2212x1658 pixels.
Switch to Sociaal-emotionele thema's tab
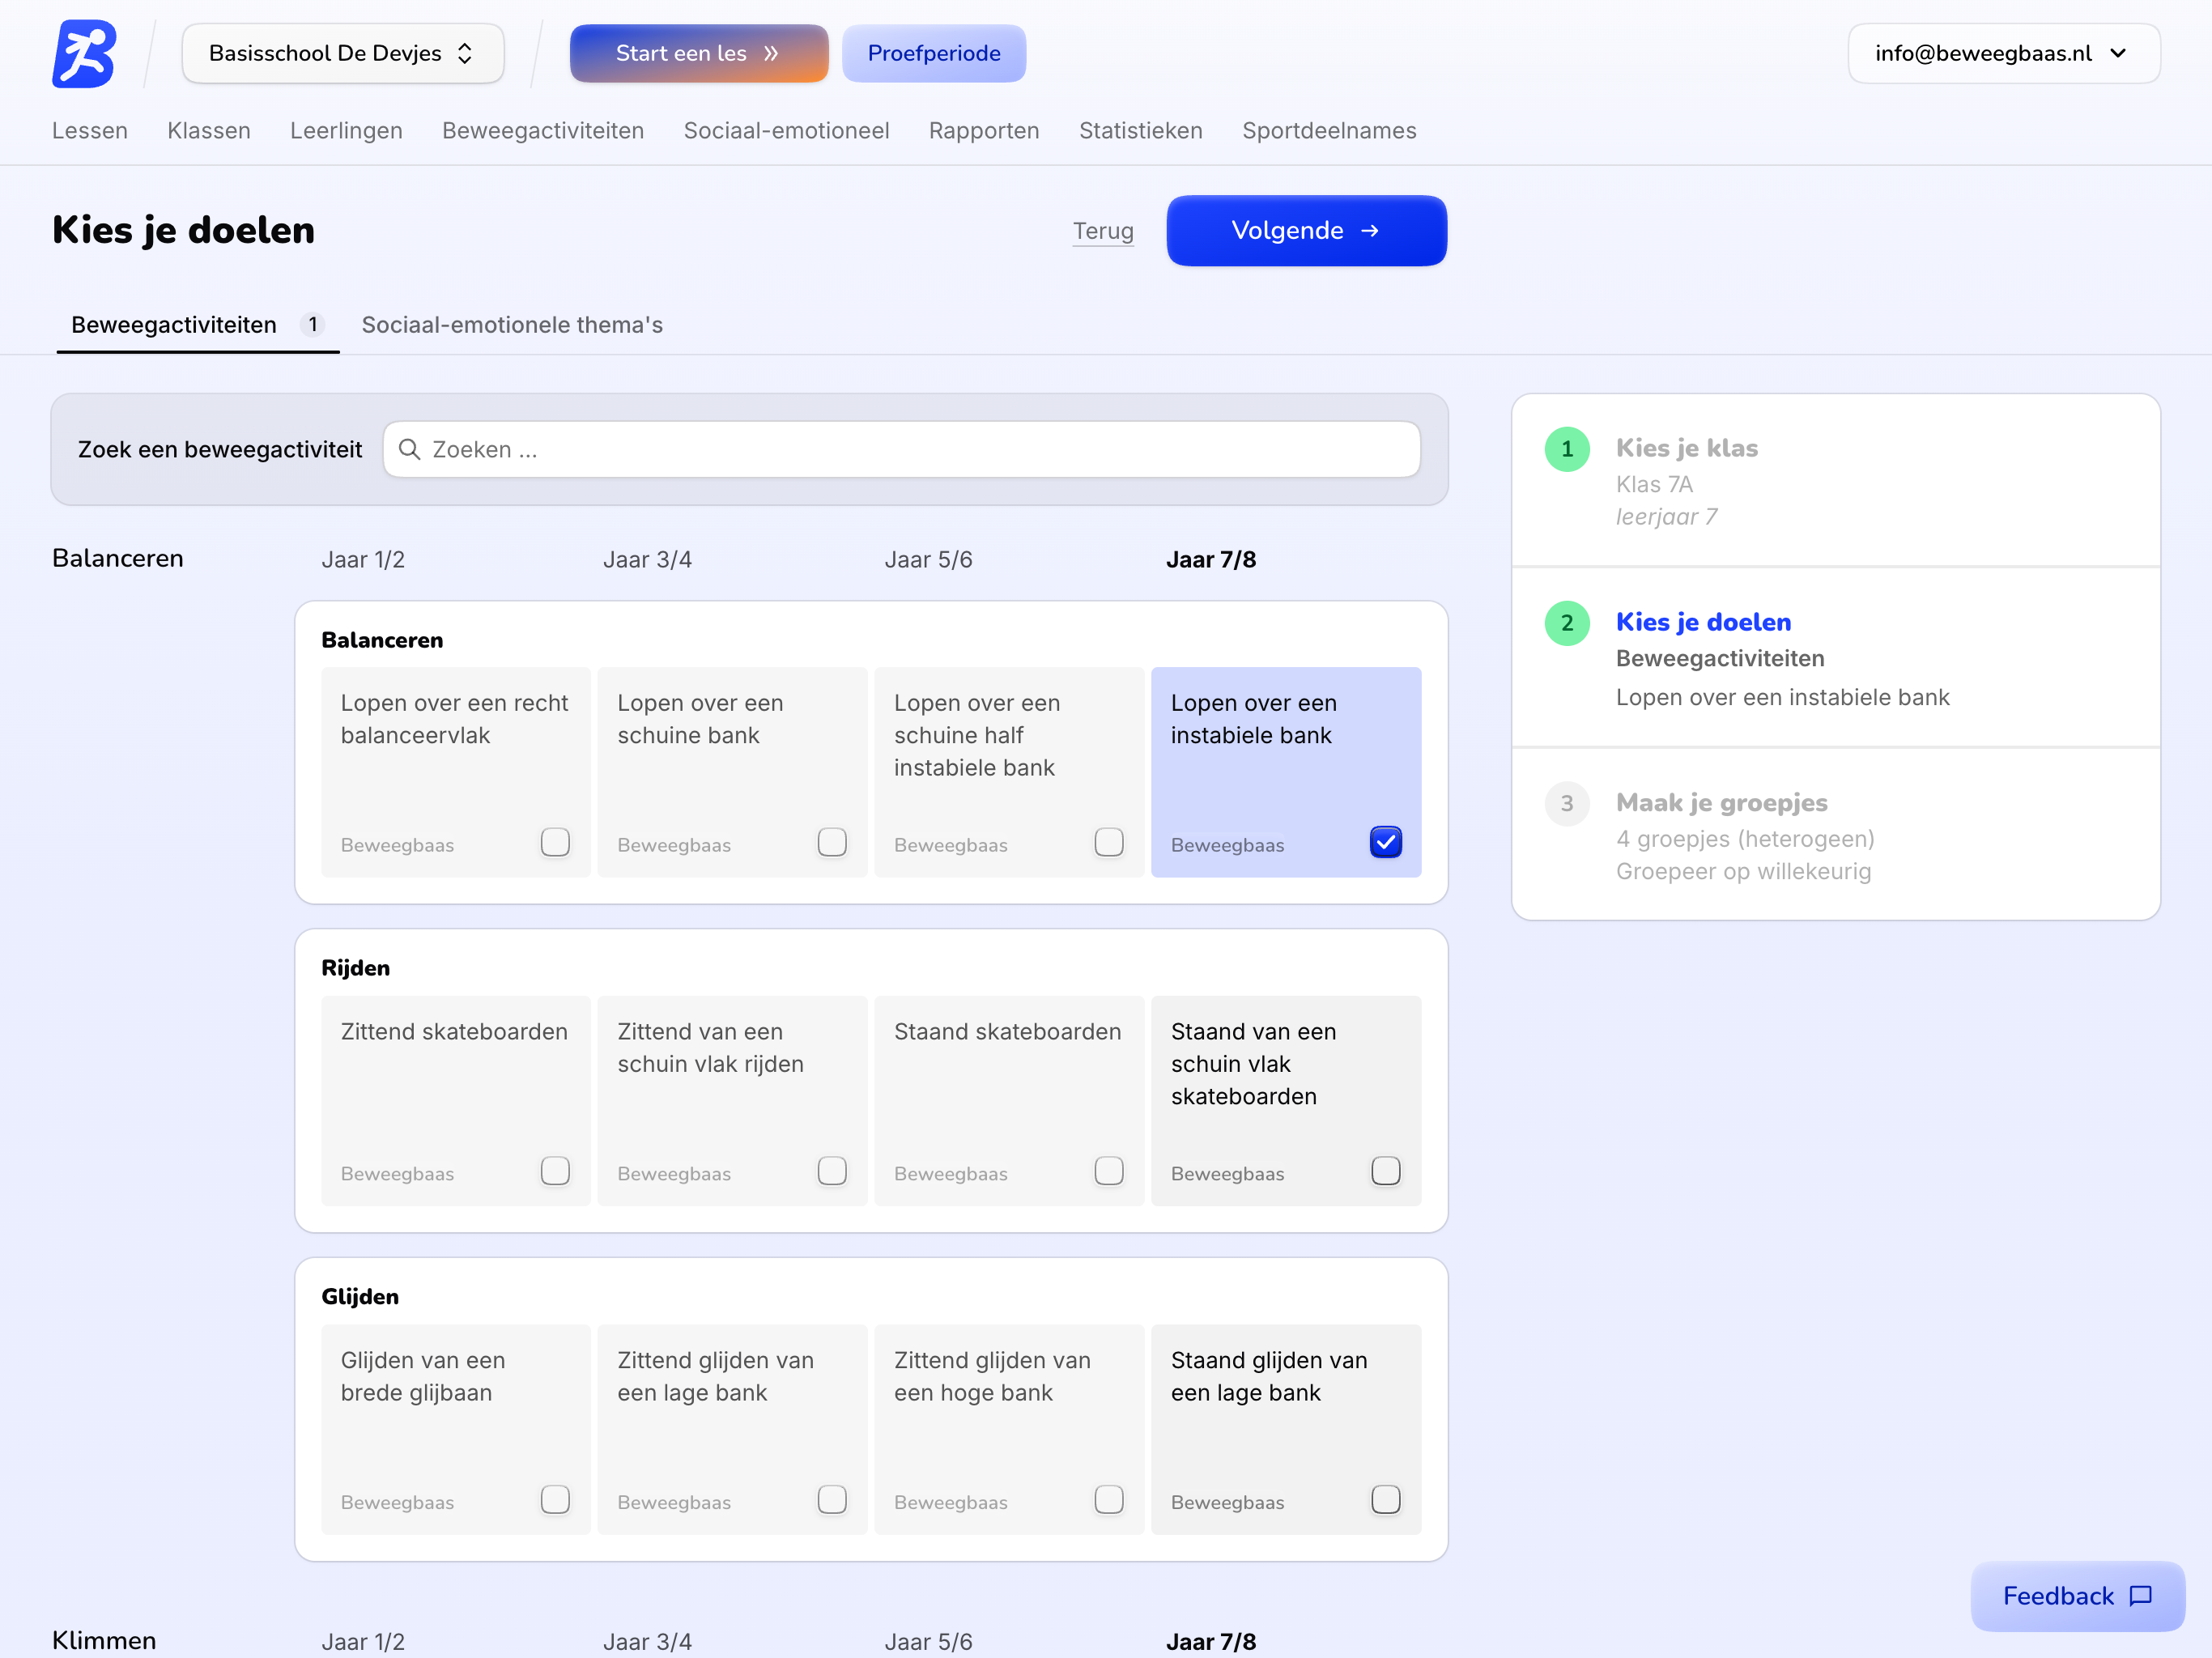512,325
